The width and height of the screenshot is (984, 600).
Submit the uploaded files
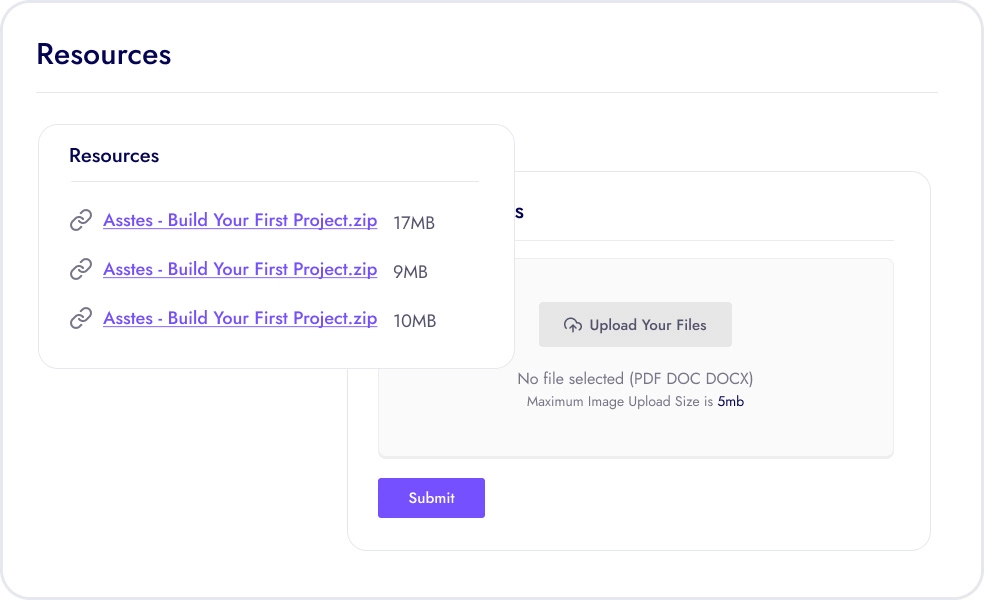click(431, 498)
